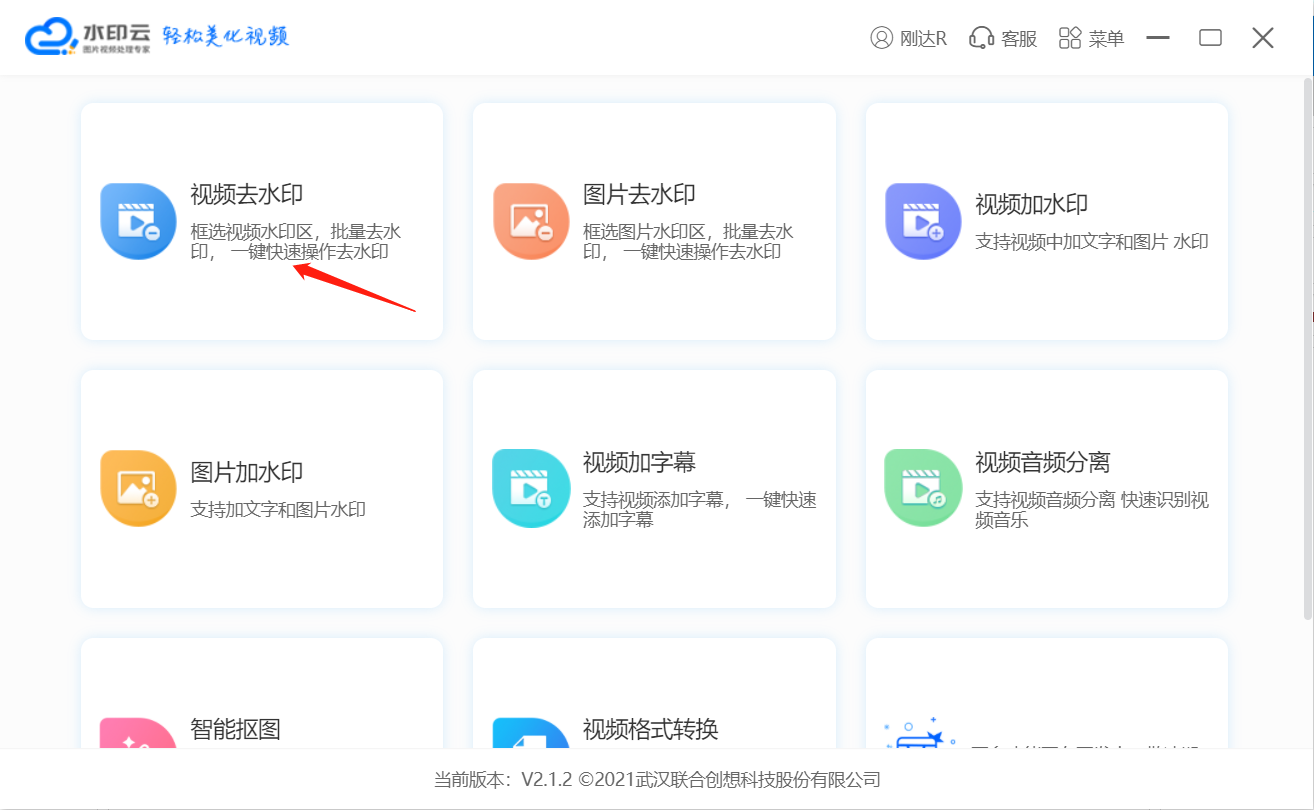1314x810 pixels.
Task: Open 视频加水印 feature description text
Action: click(x=1091, y=242)
